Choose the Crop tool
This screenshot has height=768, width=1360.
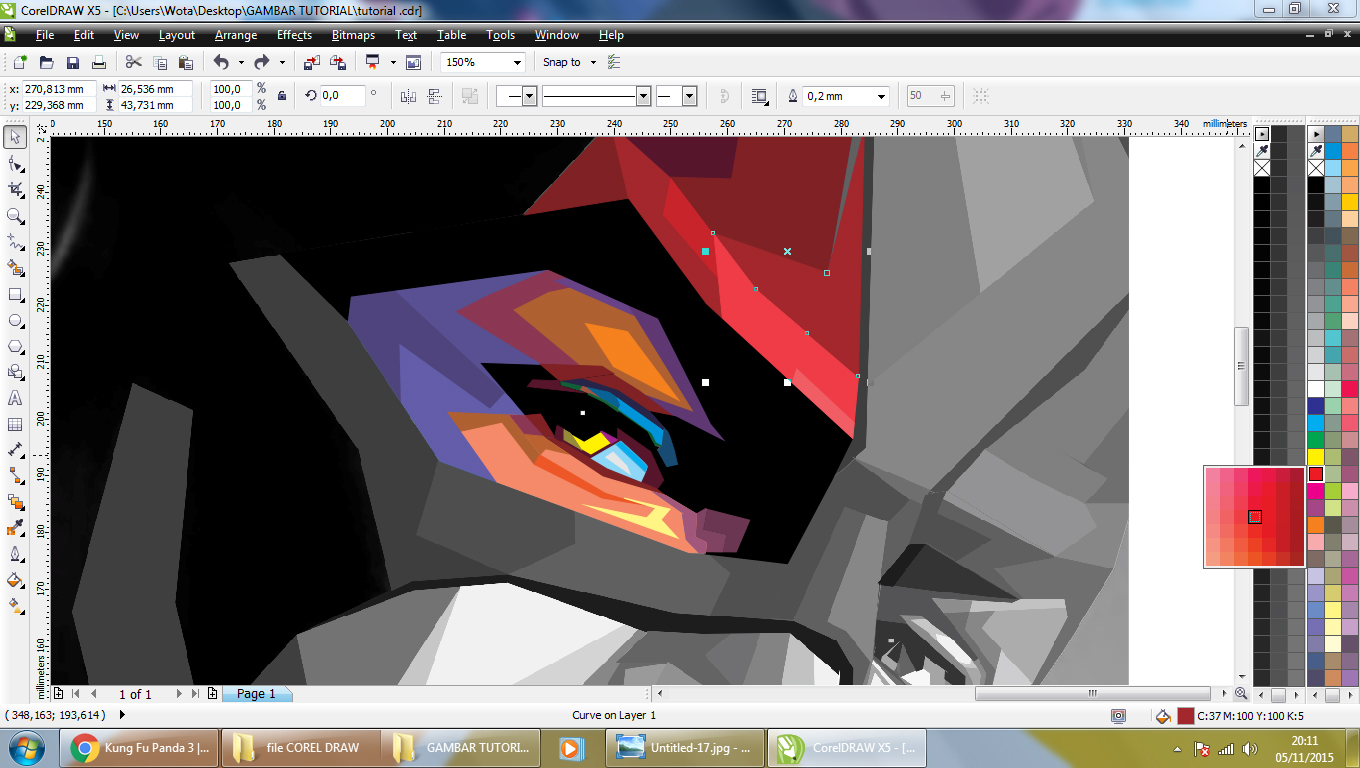(x=15, y=189)
